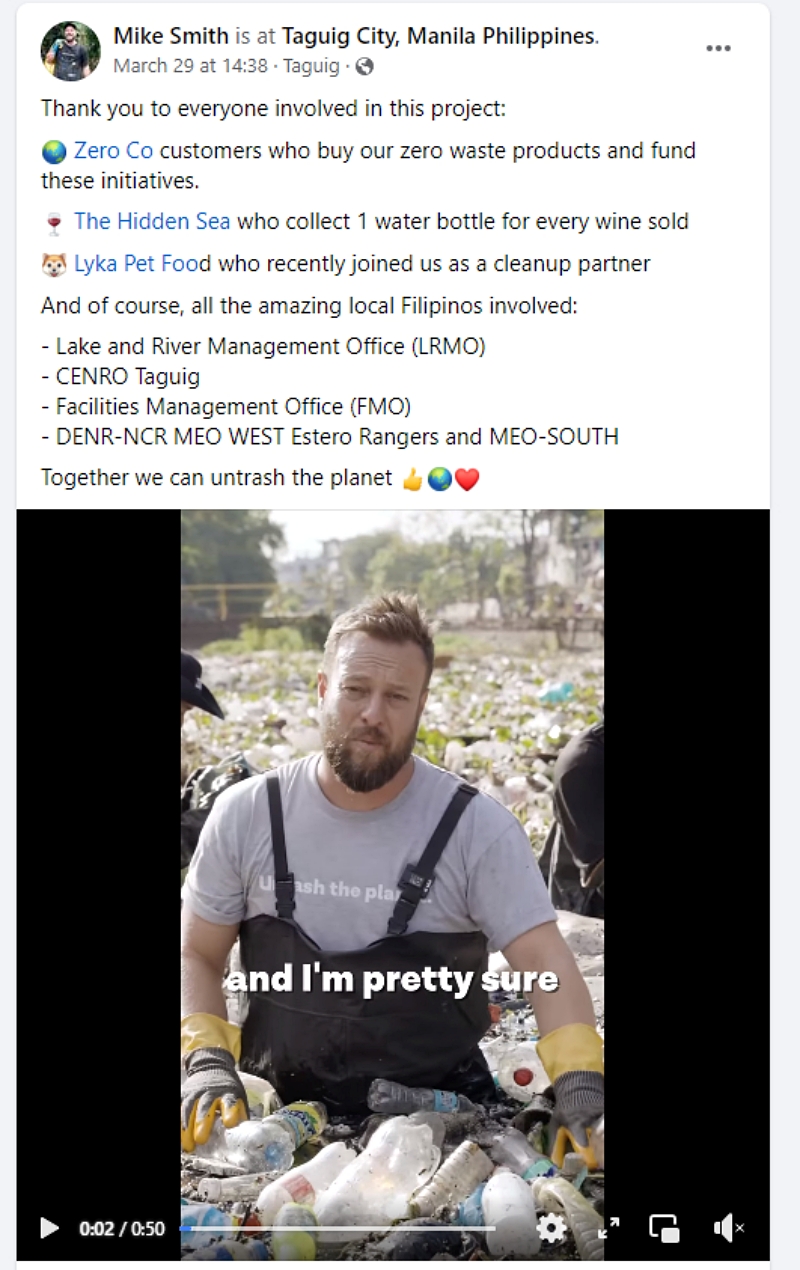The height and width of the screenshot is (1270, 800).
Task: Open Taguig City, Manila Philippines location link
Action: point(439,36)
